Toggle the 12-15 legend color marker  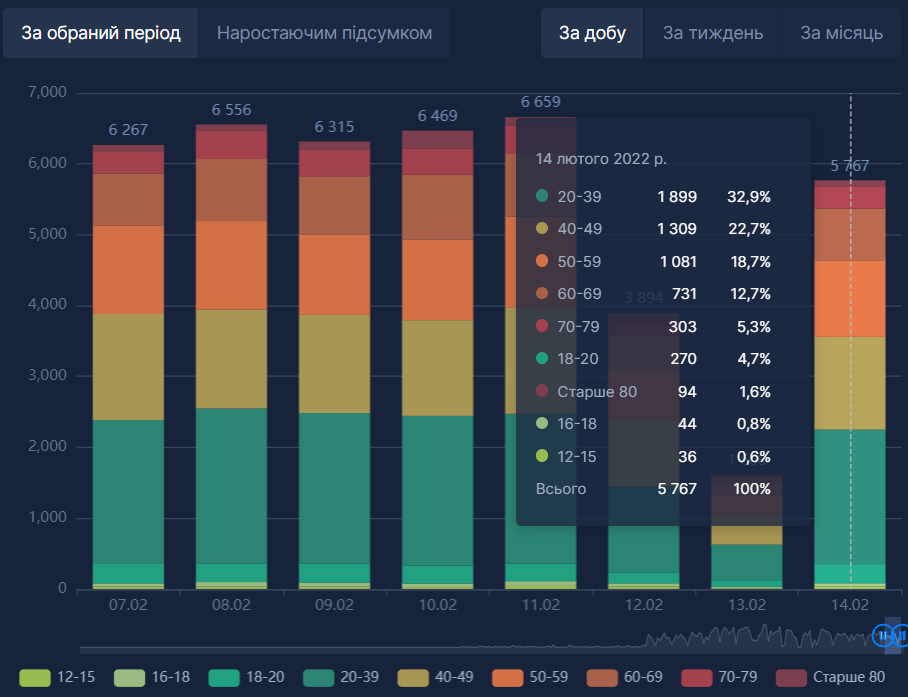click(34, 677)
